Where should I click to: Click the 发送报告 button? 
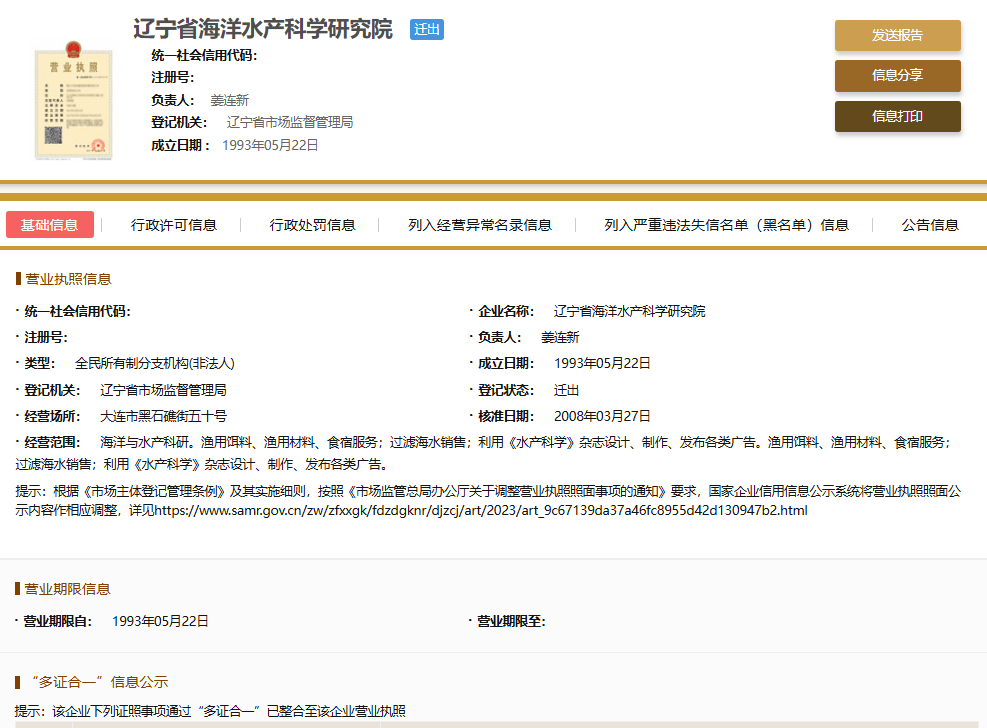point(897,35)
